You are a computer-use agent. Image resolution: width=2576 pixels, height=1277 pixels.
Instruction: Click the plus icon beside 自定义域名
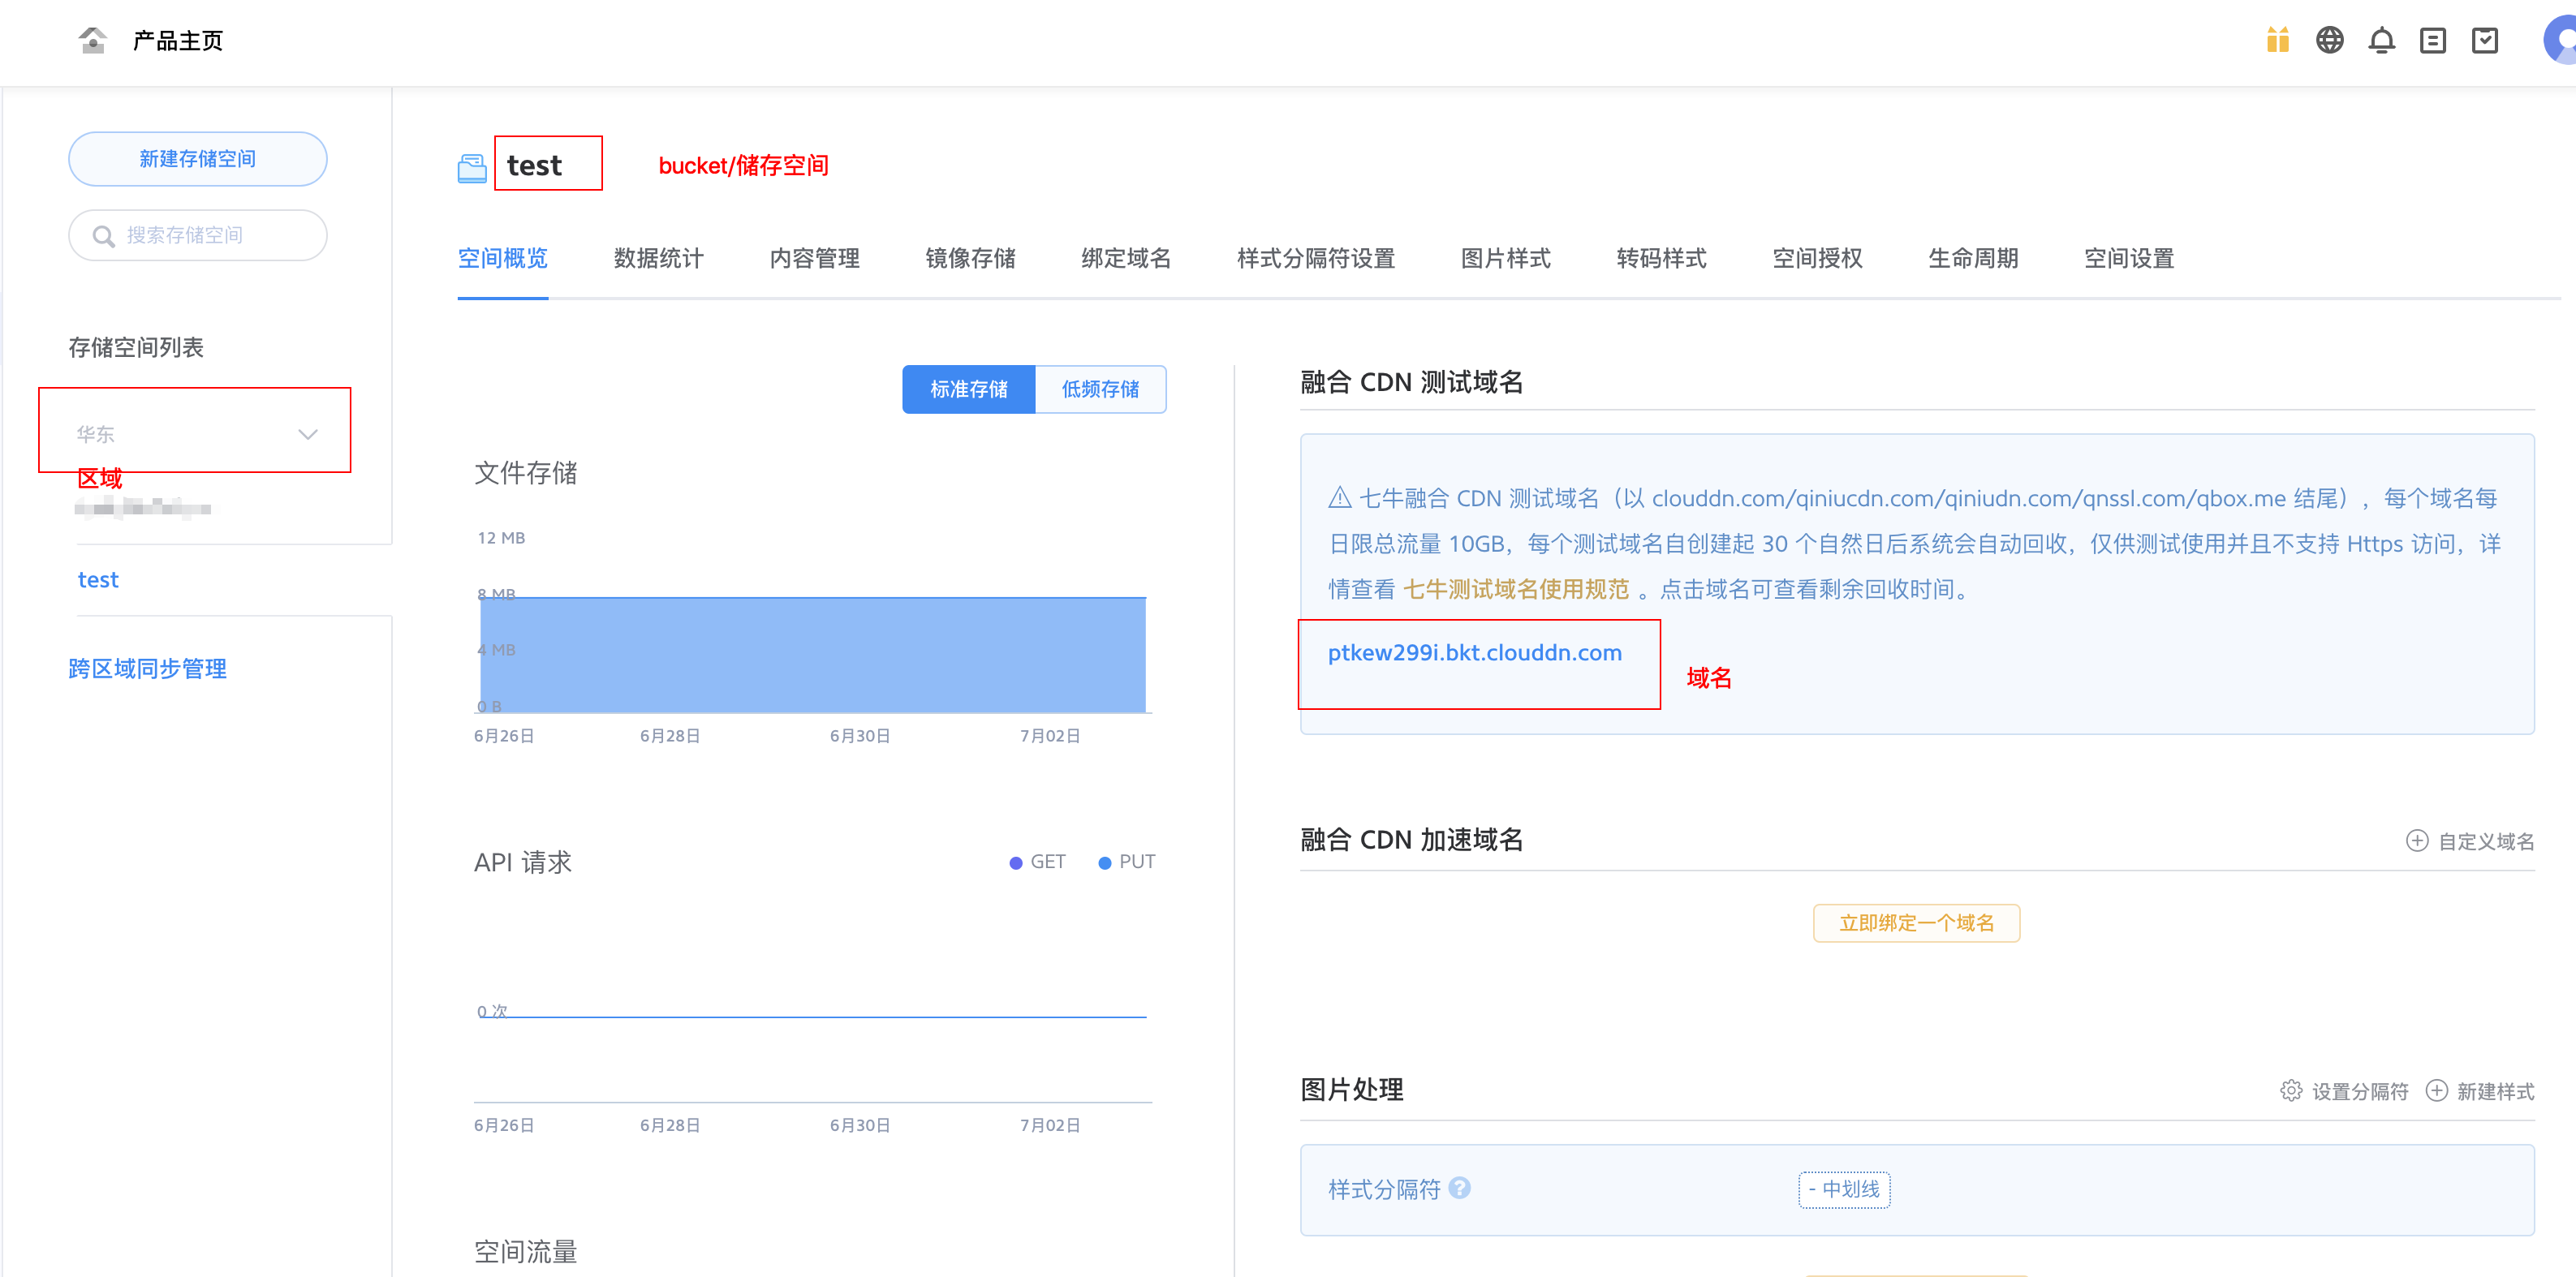tap(2417, 841)
